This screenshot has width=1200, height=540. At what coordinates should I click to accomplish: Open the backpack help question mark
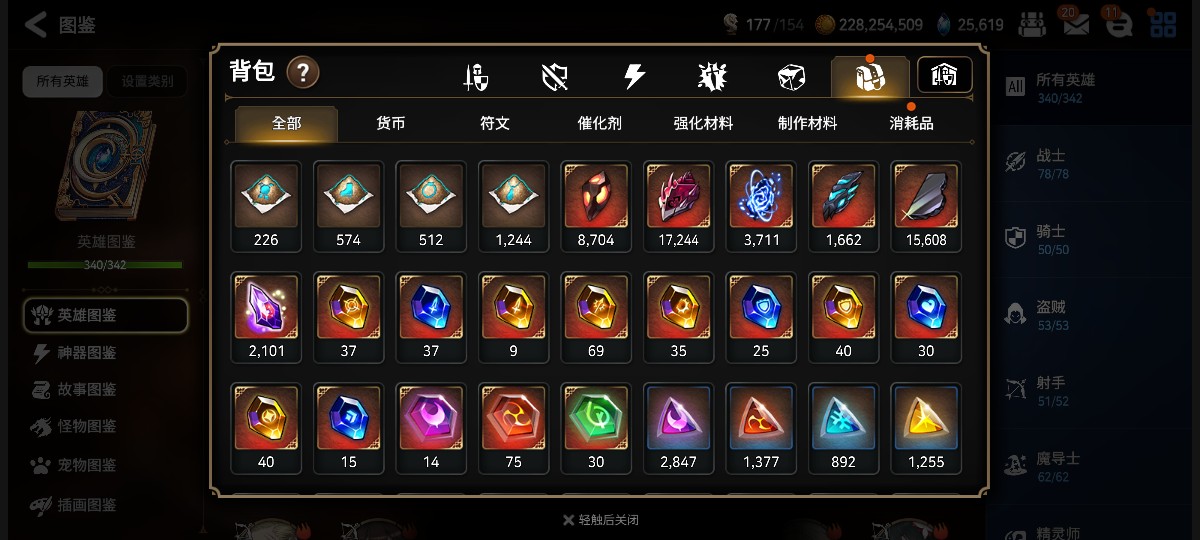(303, 73)
